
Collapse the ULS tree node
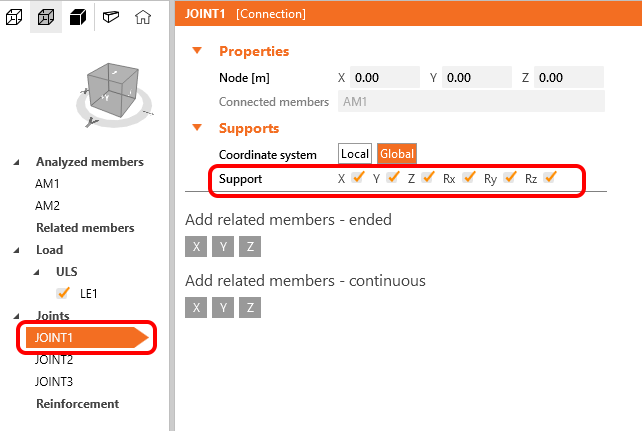point(36,272)
